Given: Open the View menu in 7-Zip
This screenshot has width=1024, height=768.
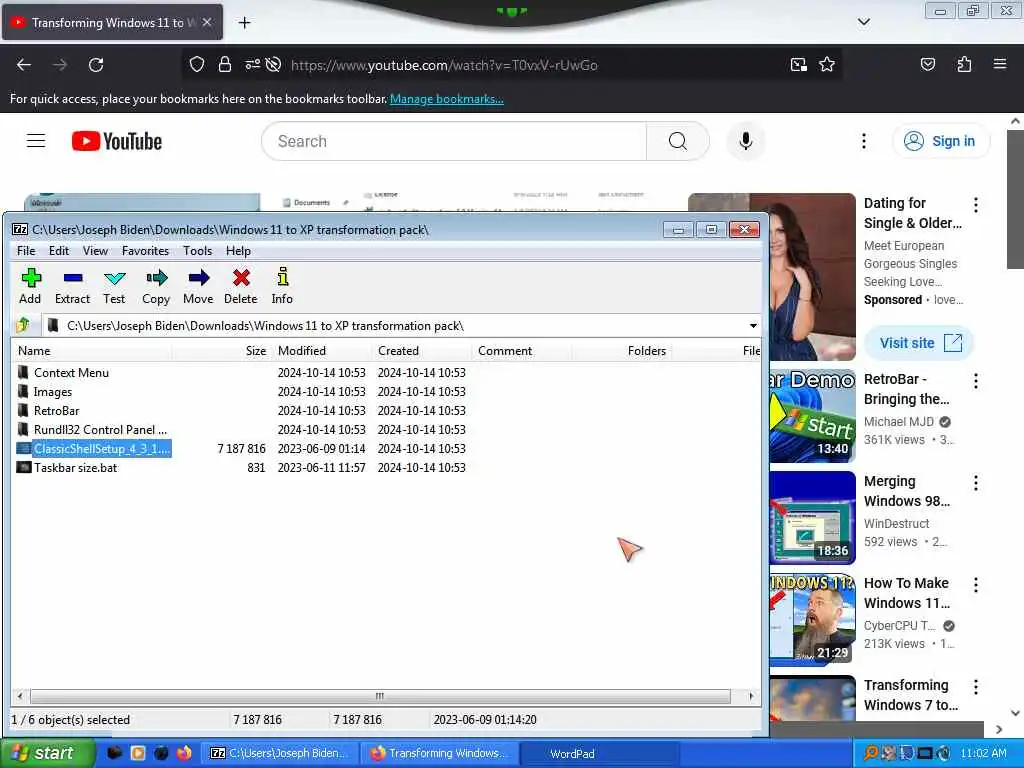Looking at the screenshot, I should (95, 251).
